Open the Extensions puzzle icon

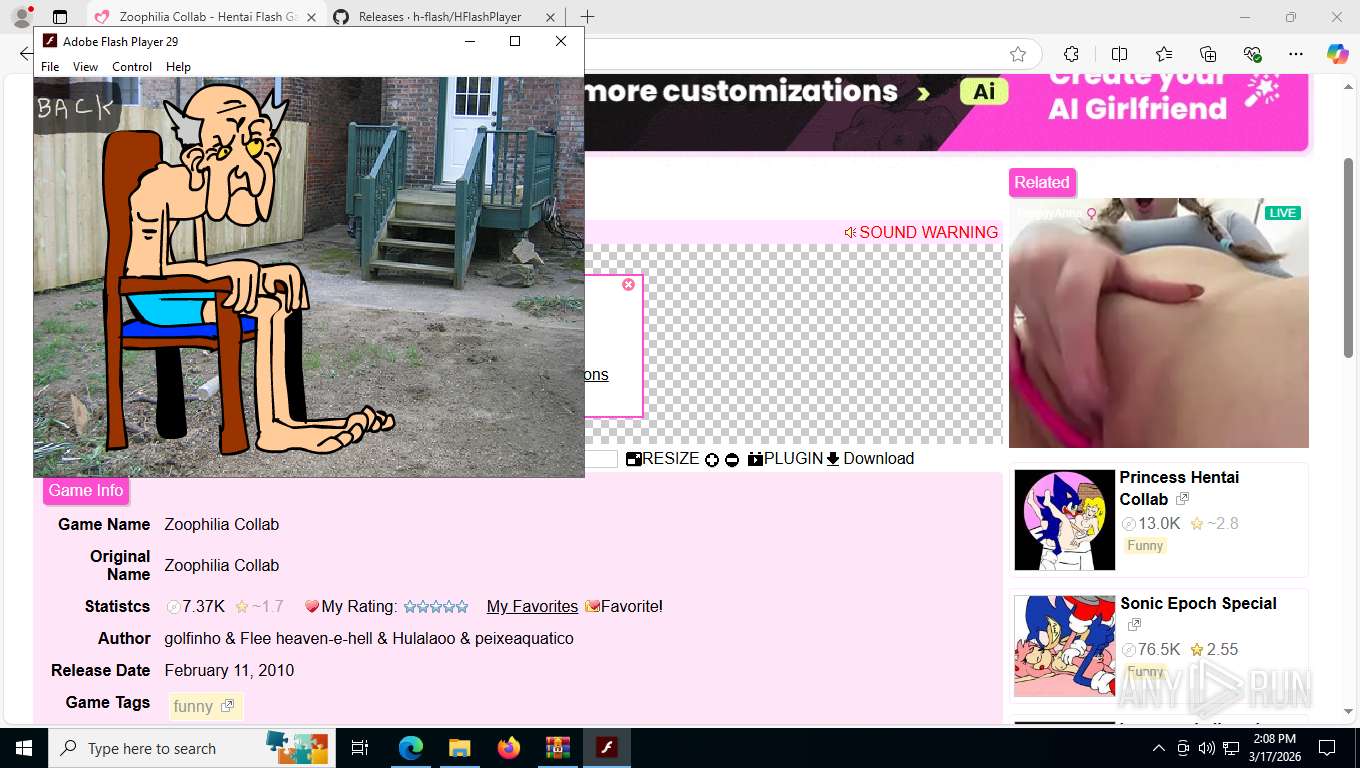1071,54
